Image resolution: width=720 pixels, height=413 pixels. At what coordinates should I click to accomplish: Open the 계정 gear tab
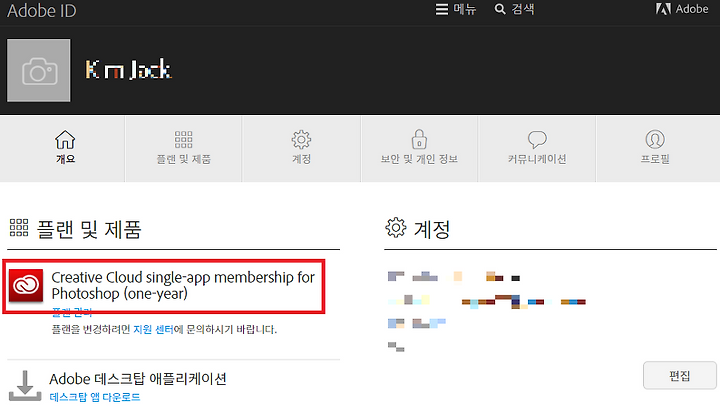coord(301,148)
